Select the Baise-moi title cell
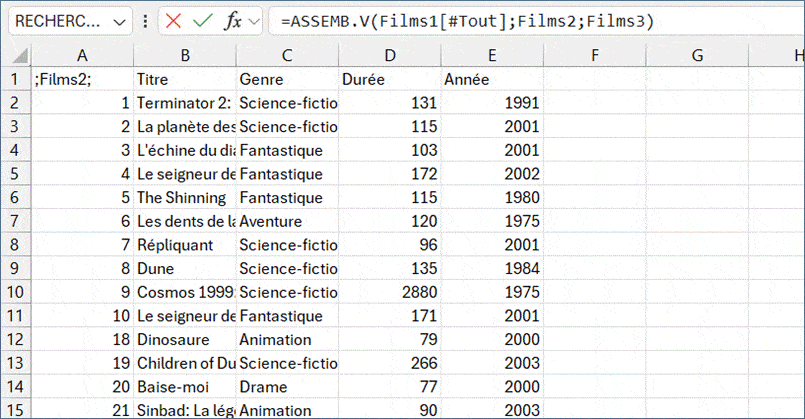 [185, 386]
